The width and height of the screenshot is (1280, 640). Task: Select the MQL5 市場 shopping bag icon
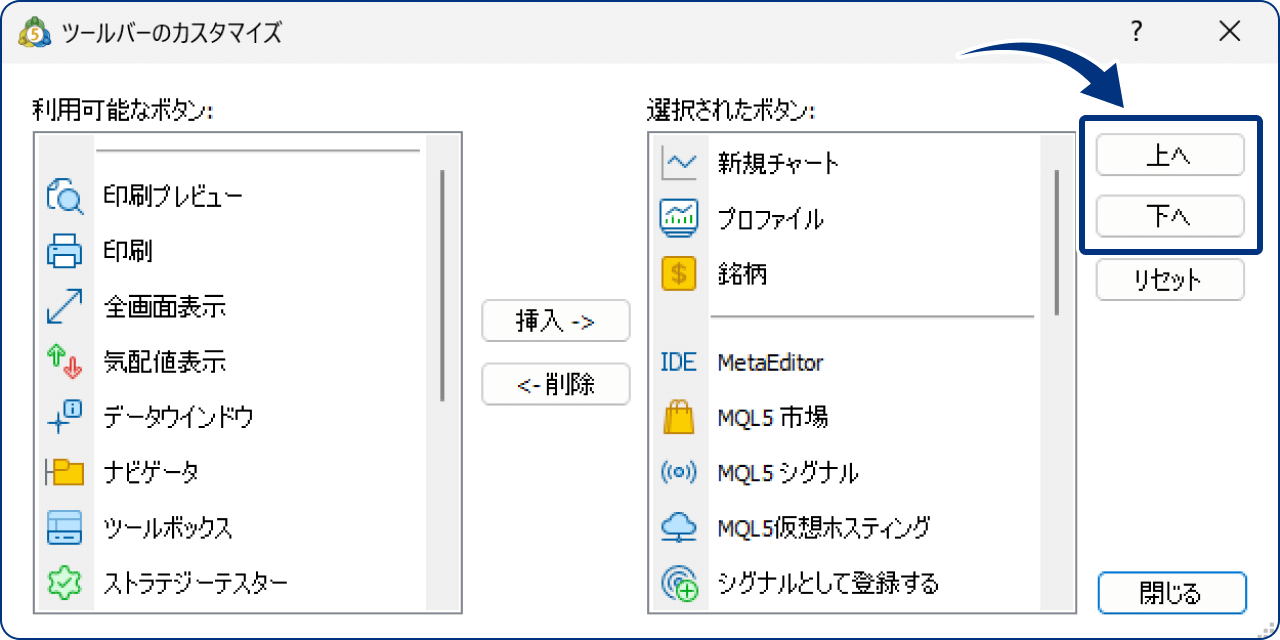tap(678, 418)
